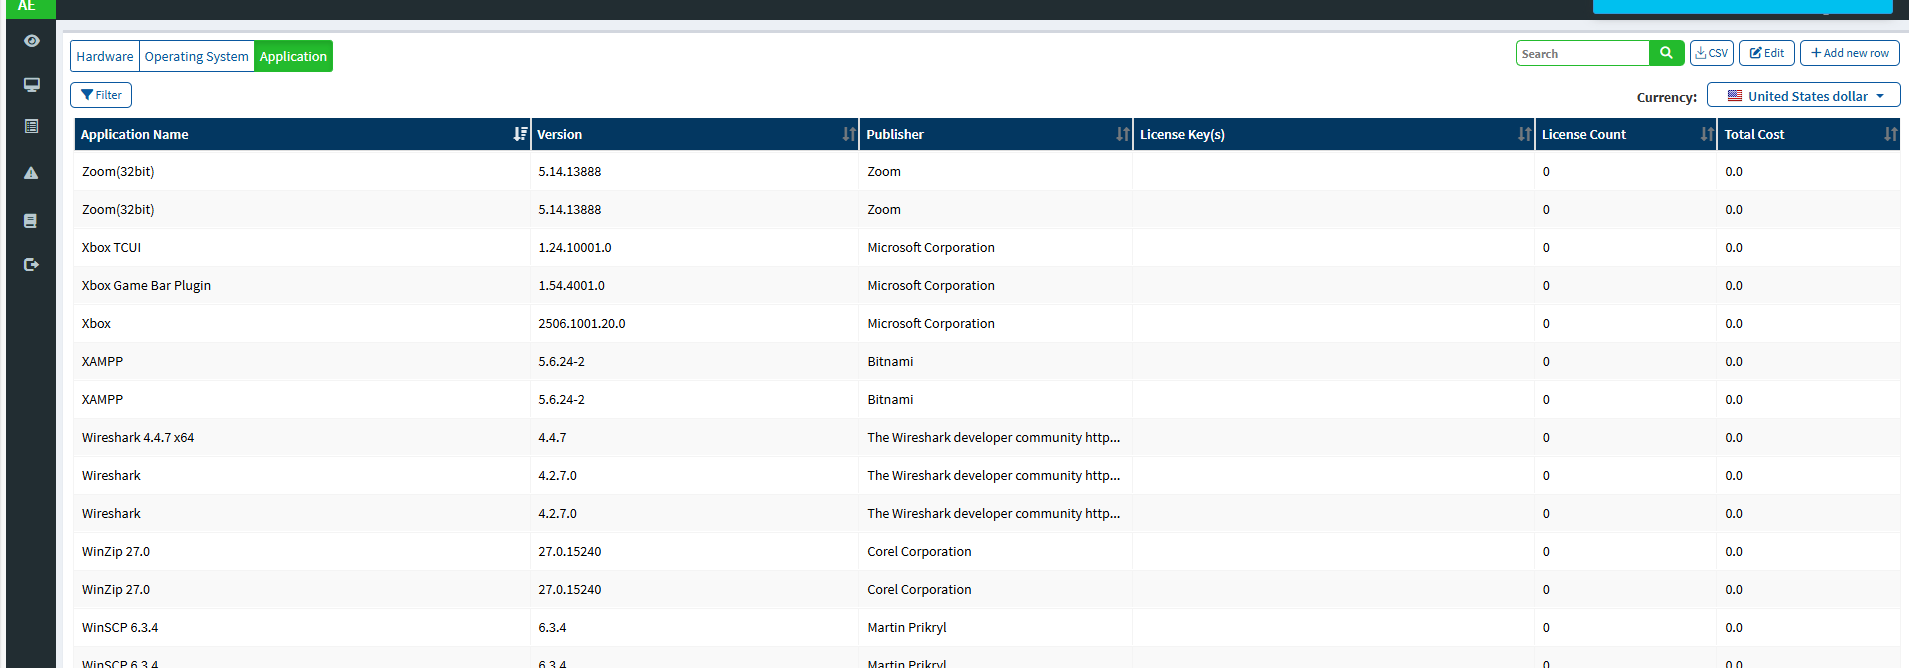Switch to the Operating System tab

click(197, 56)
